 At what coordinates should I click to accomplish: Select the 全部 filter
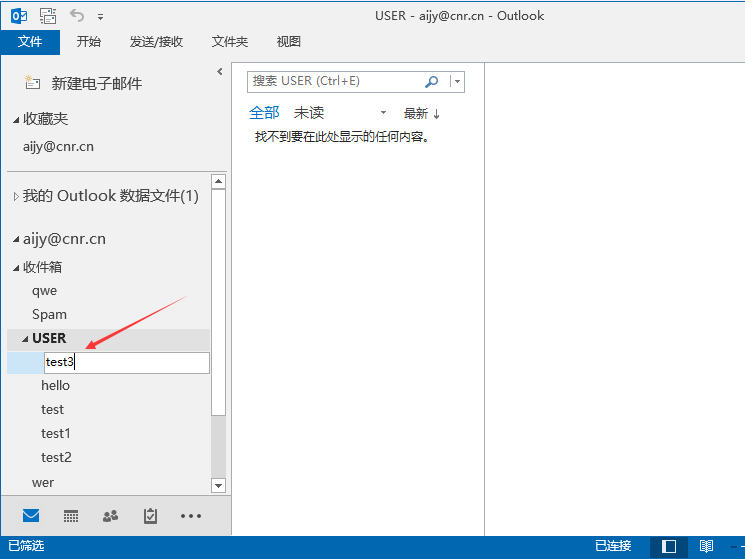pos(264,113)
